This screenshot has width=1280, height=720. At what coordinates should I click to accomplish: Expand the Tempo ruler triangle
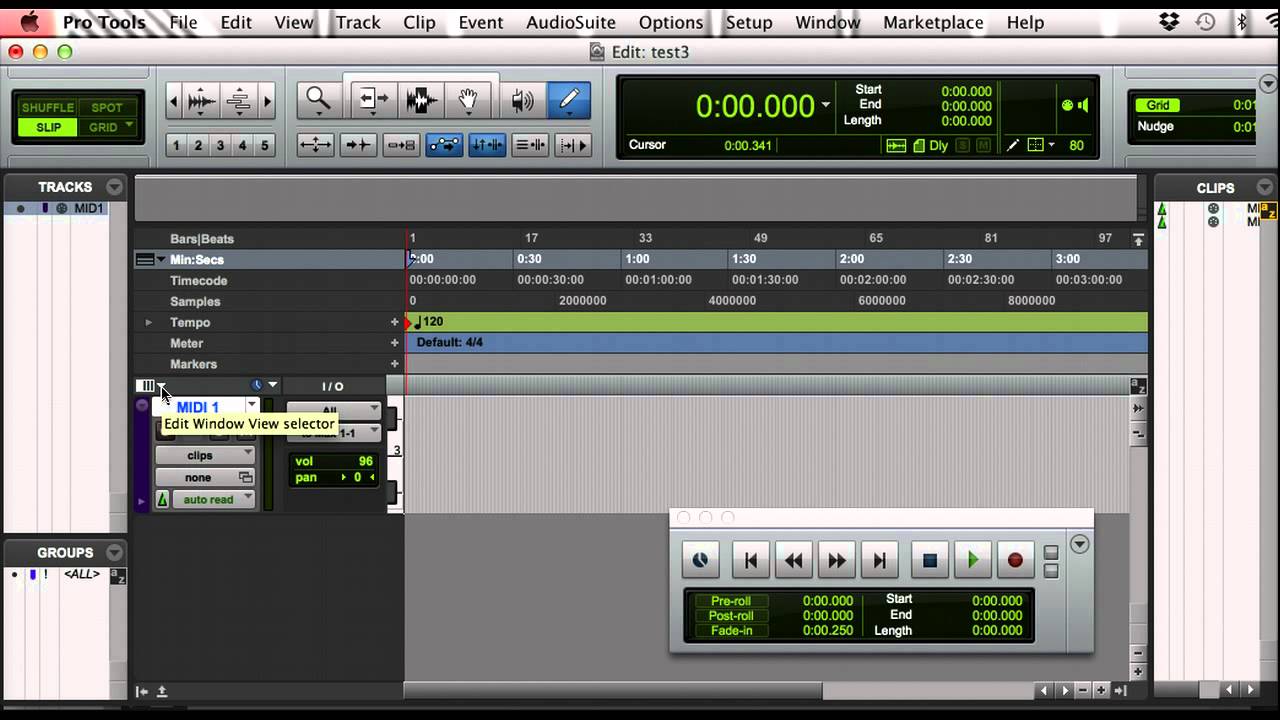click(149, 322)
